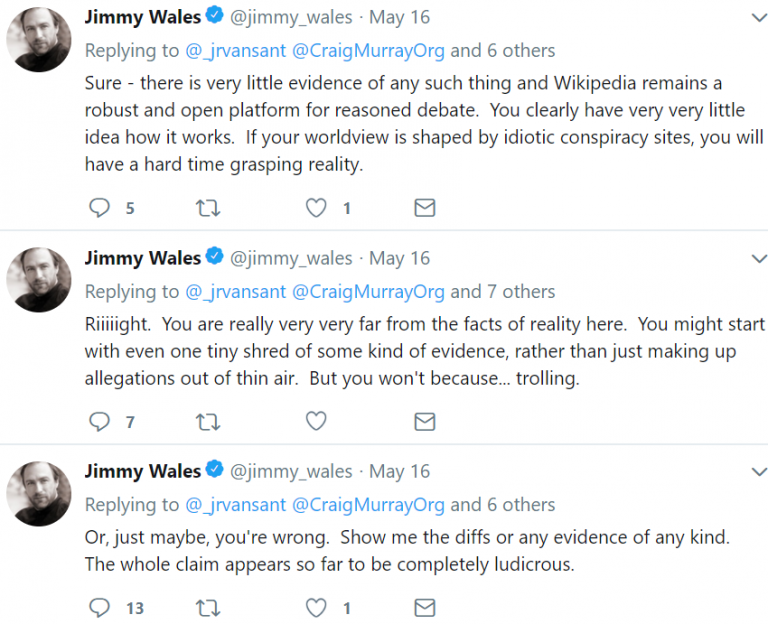The width and height of the screenshot is (768, 624).
Task: Retweet the tweet ending in 'trolling'
Action: [x=208, y=422]
